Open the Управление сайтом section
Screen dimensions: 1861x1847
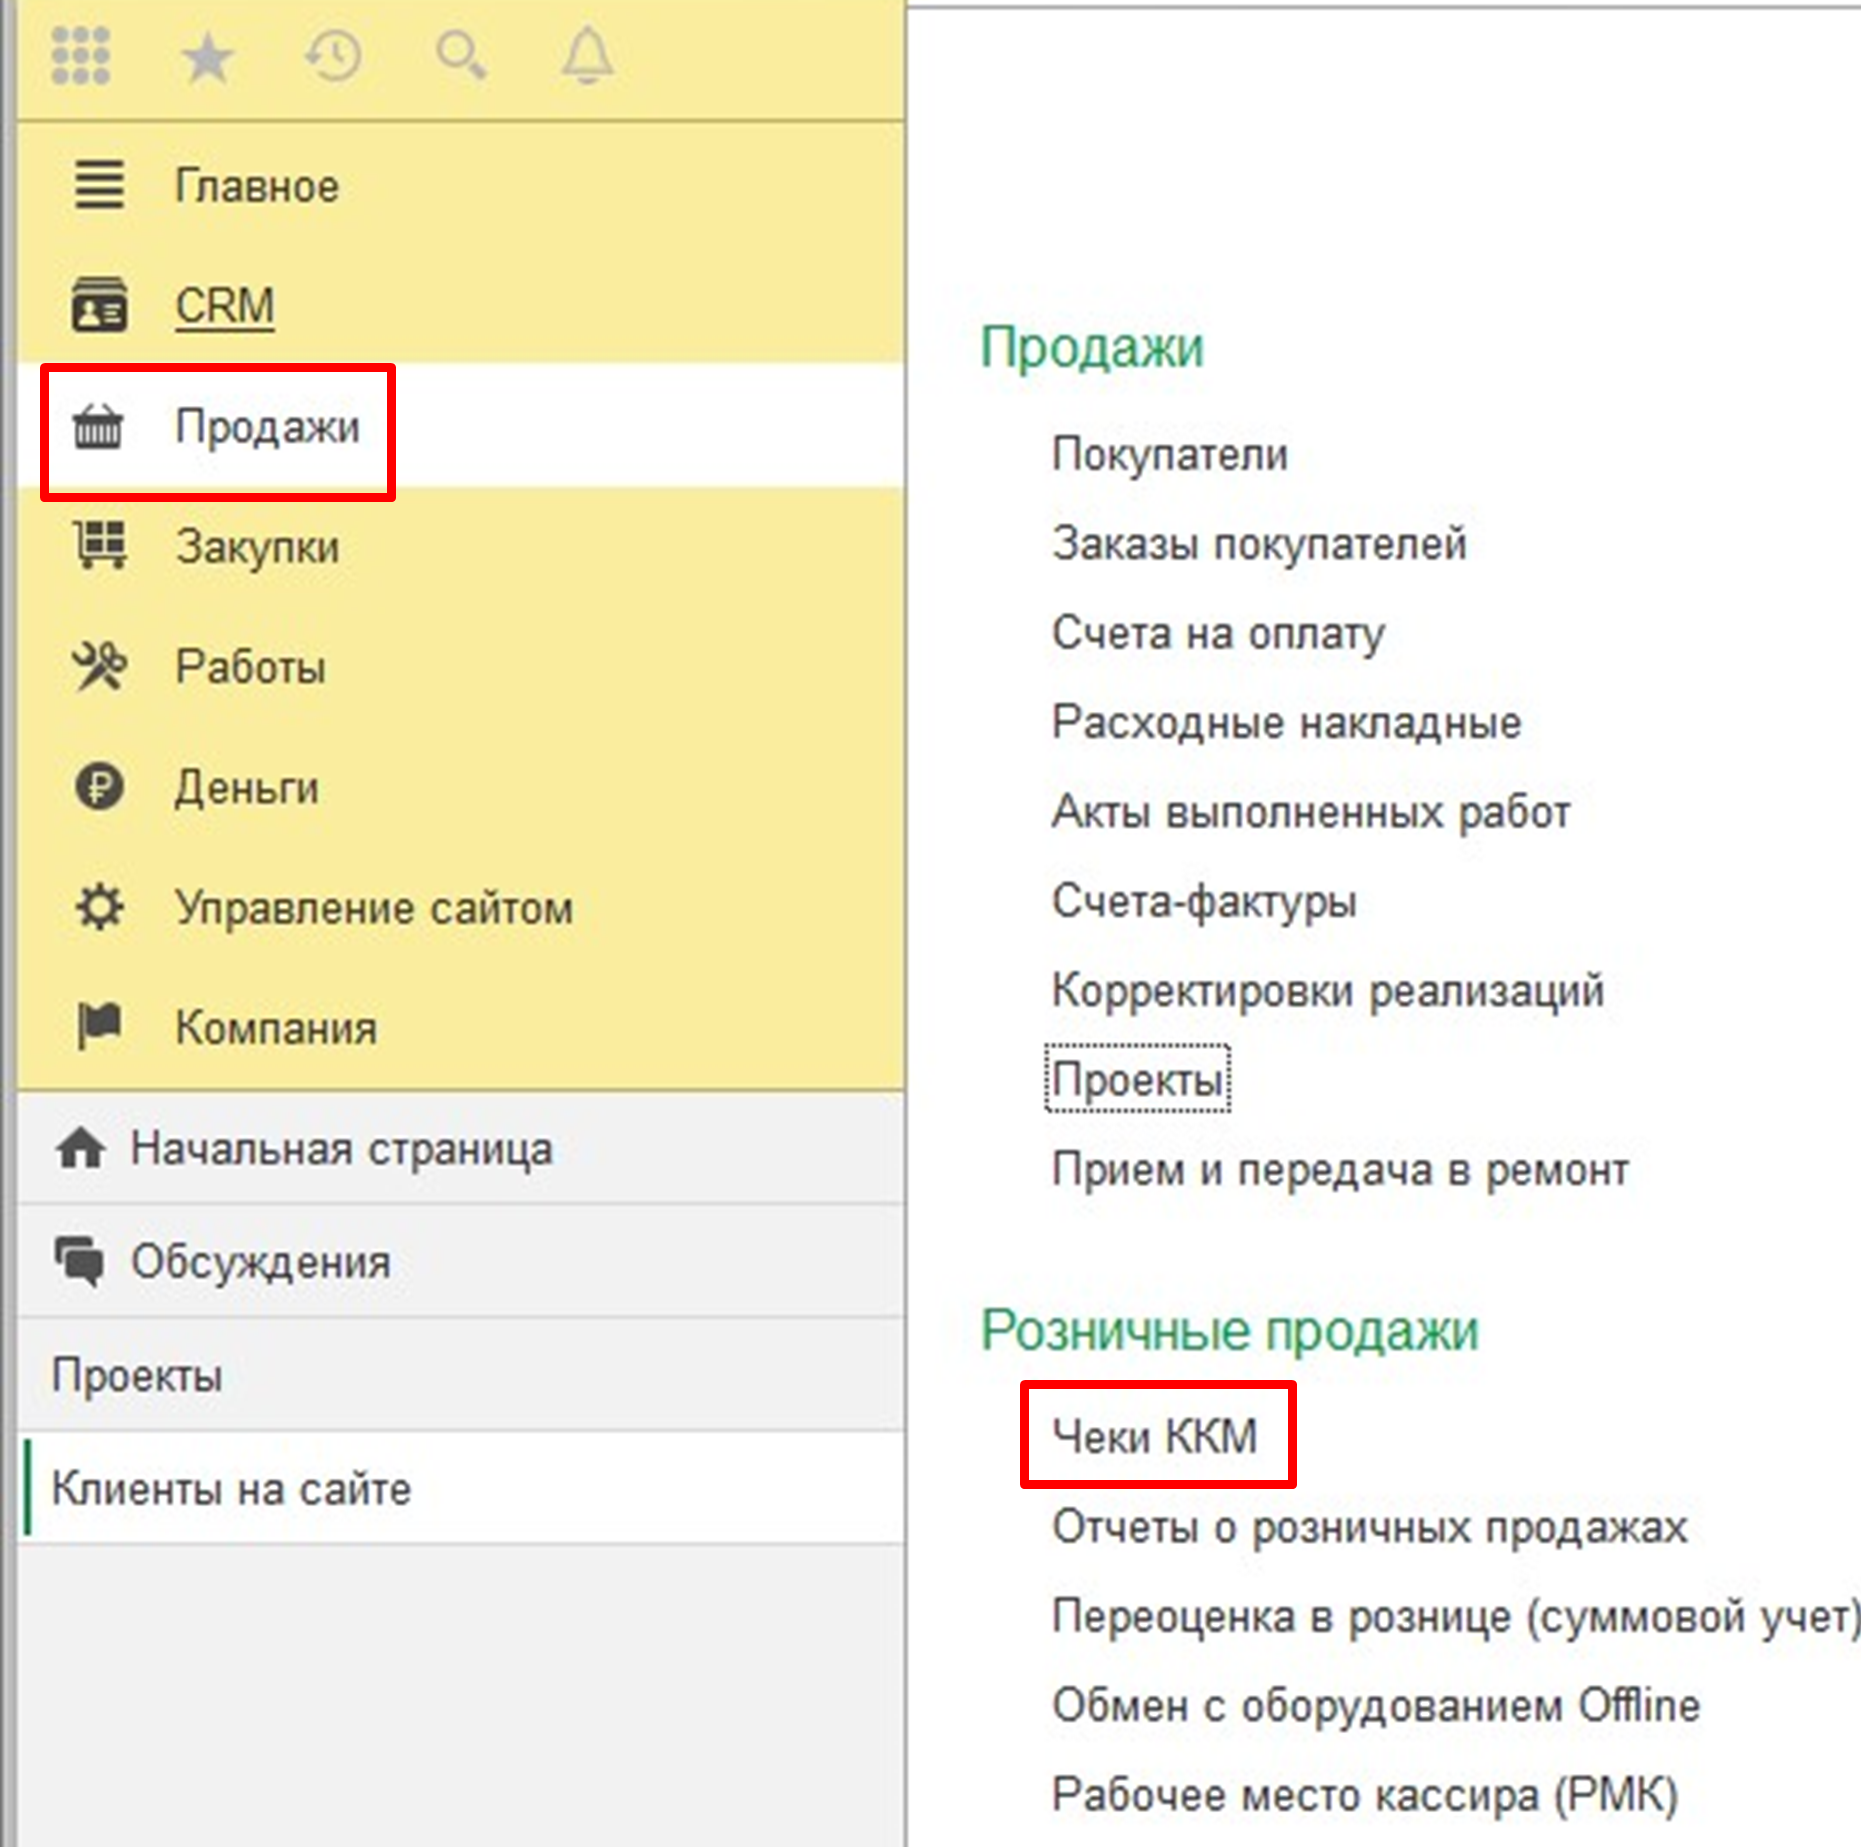pyautogui.click(x=374, y=909)
